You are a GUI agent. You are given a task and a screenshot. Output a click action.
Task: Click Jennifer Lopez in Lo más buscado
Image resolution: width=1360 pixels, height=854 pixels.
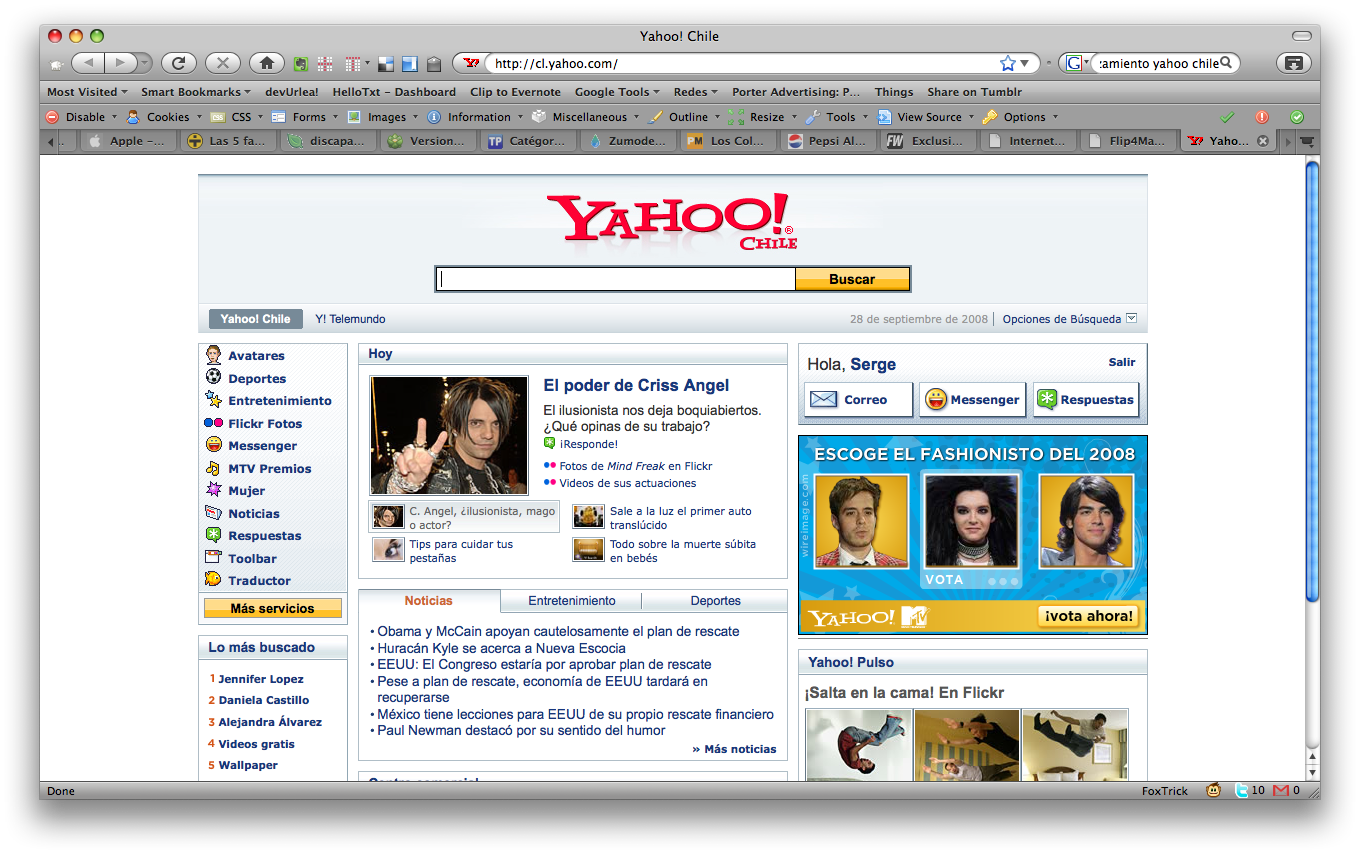[x=261, y=679]
